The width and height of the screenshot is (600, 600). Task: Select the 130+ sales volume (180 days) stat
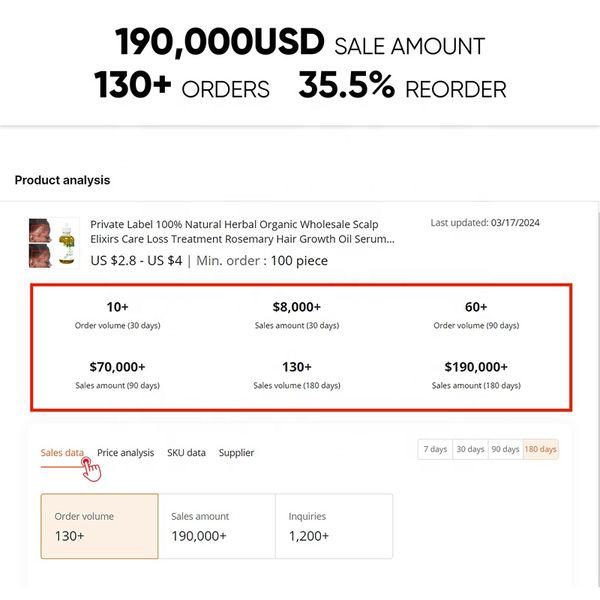[297, 375]
